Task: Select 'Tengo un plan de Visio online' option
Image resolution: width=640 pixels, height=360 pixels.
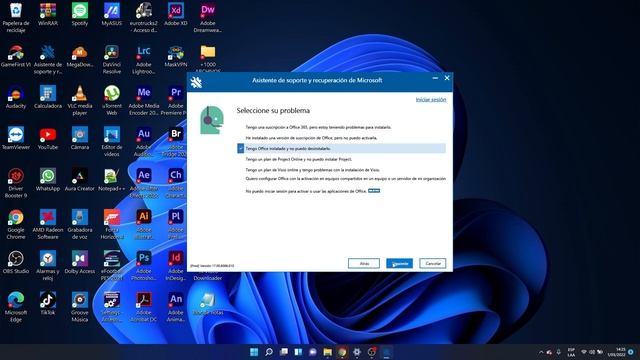Action: coord(312,170)
